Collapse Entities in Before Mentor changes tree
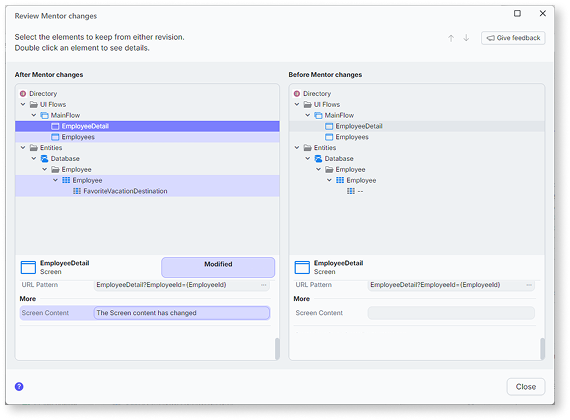The height and width of the screenshot is (420, 570). point(297,148)
